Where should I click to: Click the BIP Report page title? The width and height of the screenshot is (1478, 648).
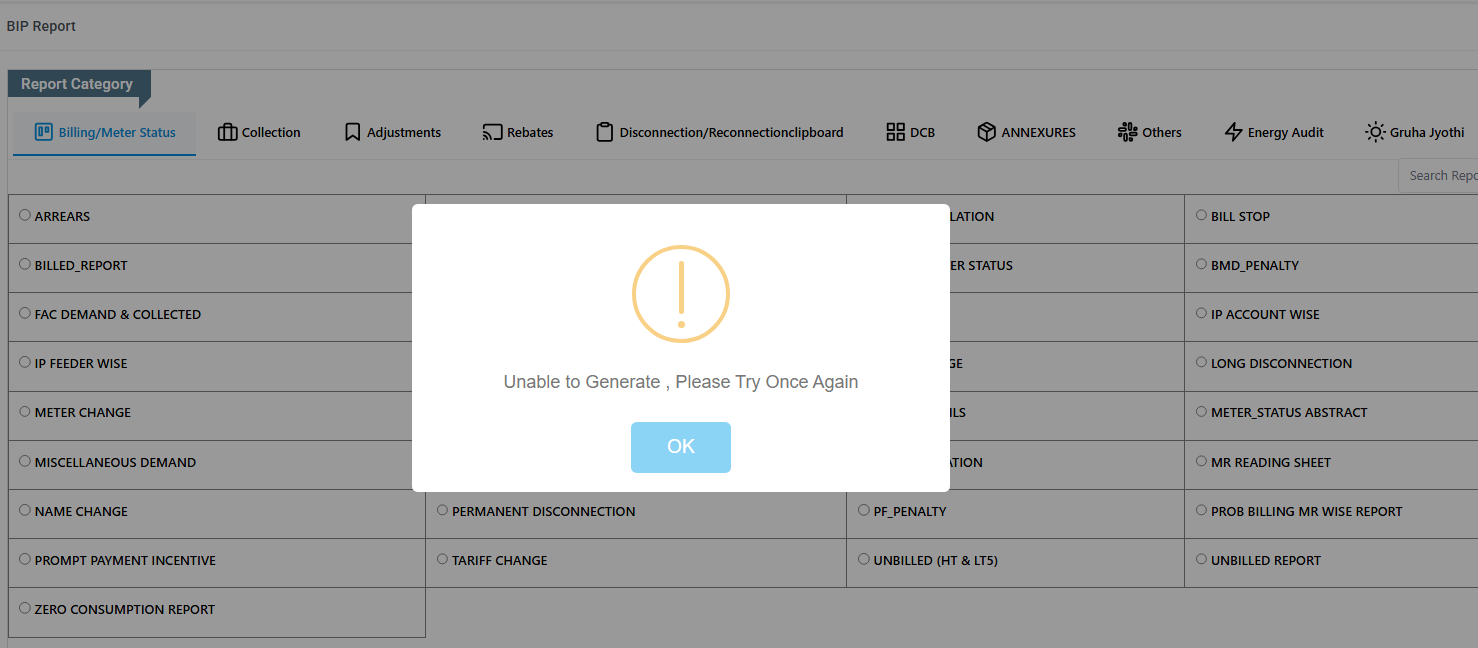(x=41, y=26)
